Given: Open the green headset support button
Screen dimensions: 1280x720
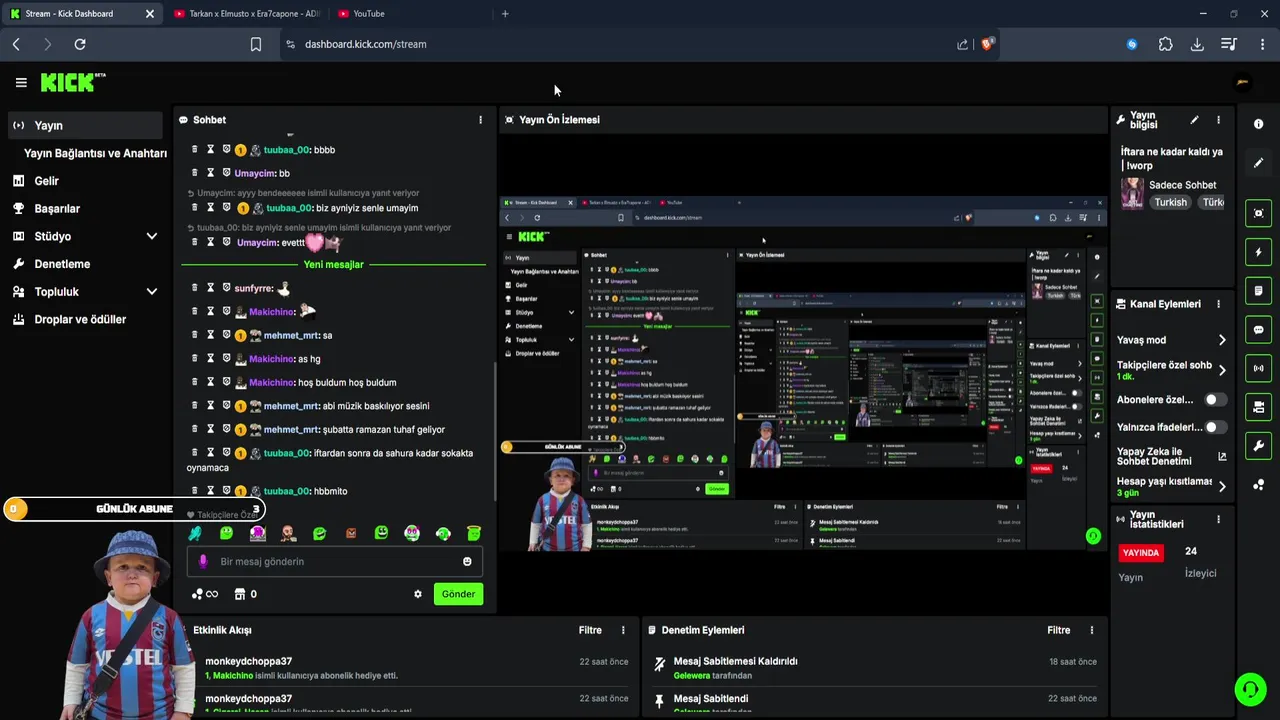Looking at the screenshot, I should click(x=1250, y=689).
